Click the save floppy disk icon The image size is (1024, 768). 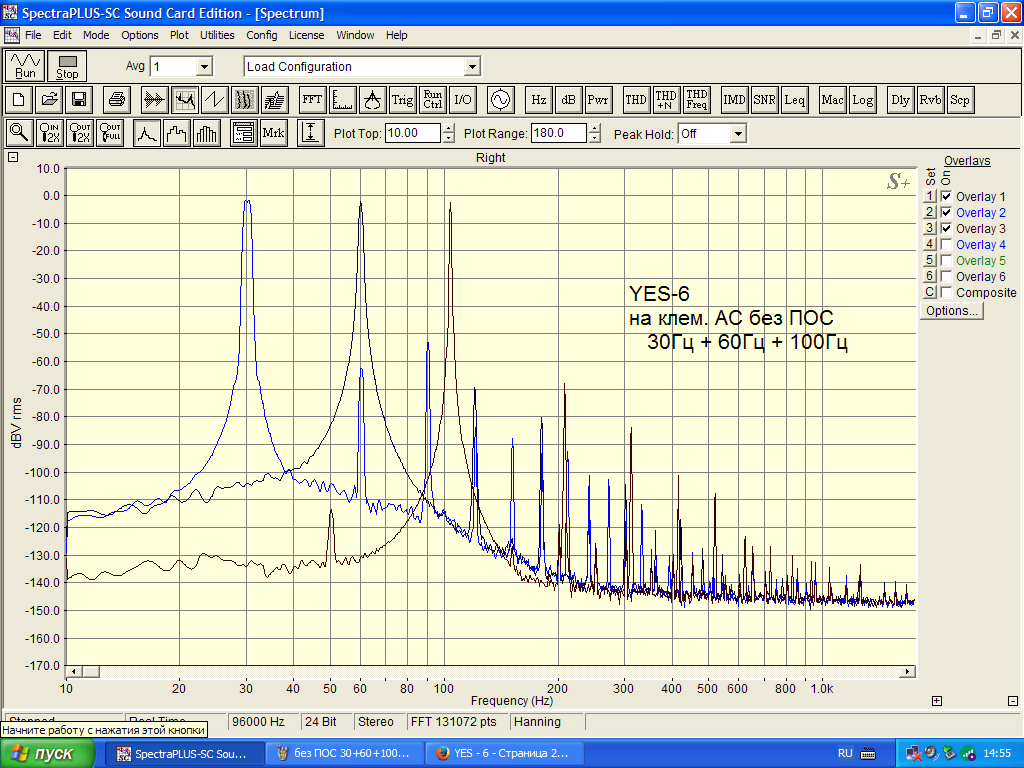[x=79, y=100]
